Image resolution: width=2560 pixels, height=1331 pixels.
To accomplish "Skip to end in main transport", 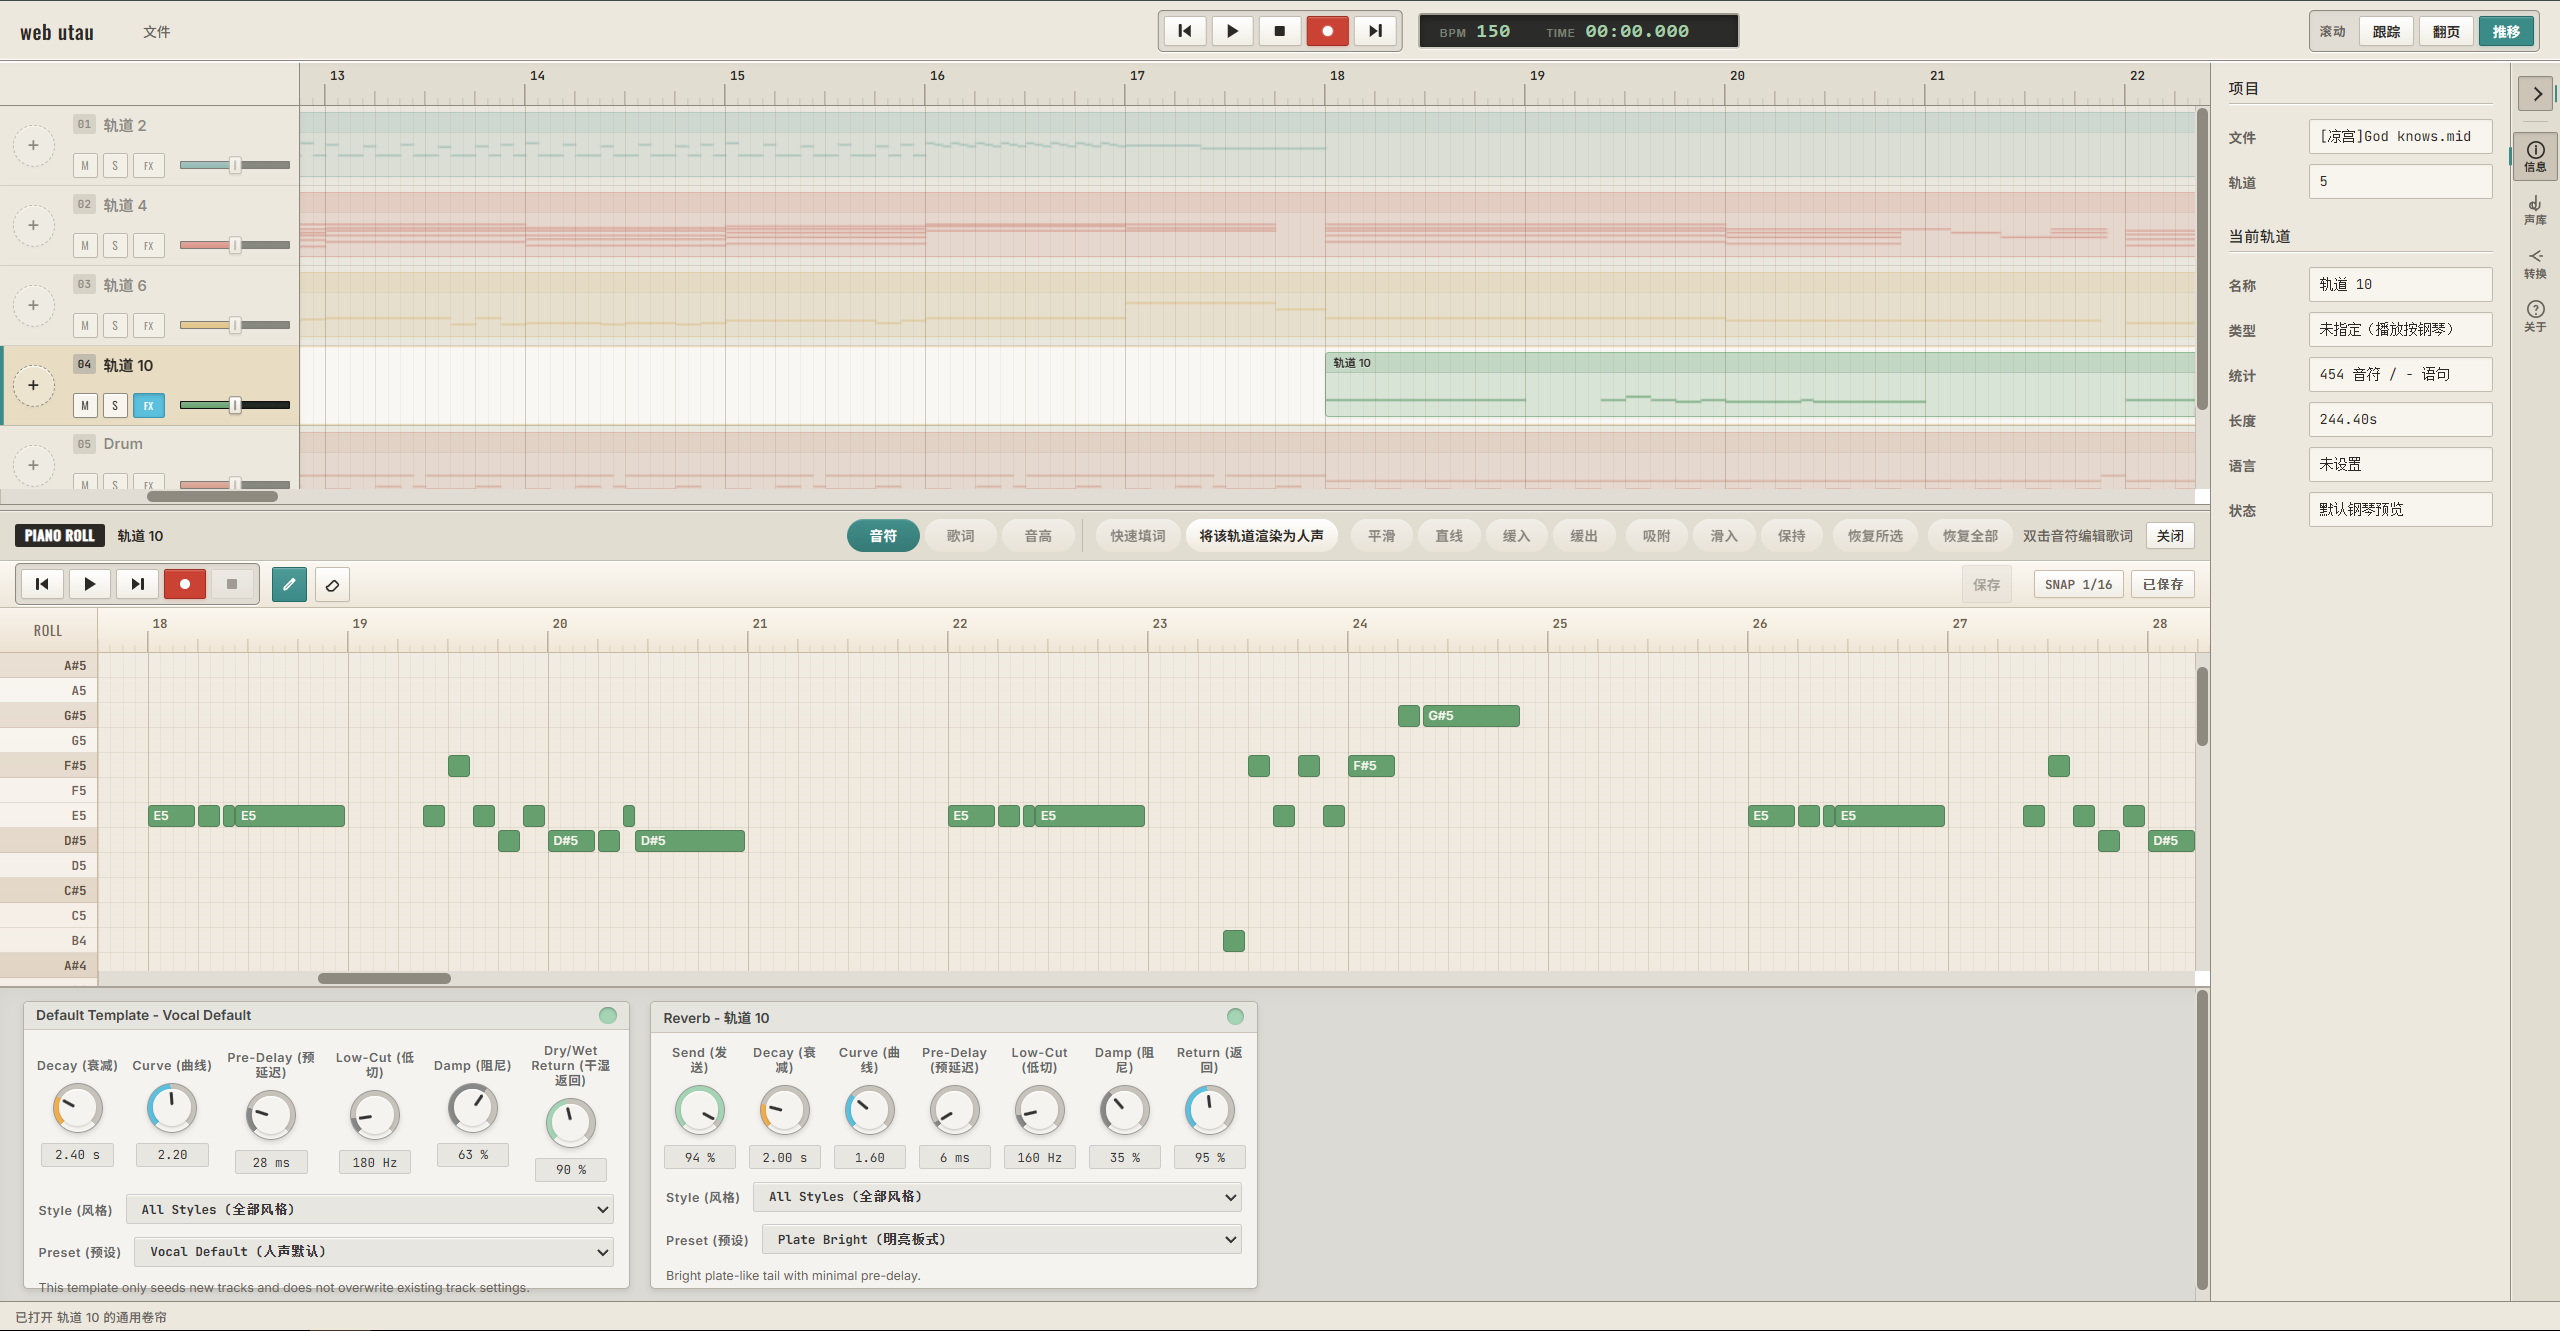I will (x=1376, y=31).
